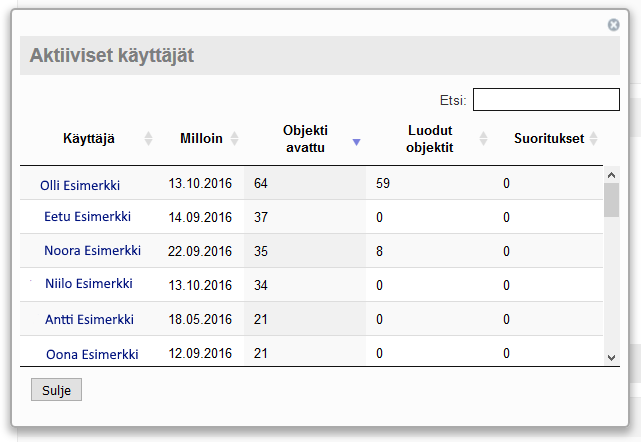Click the Aktiiviset käyttäjät title

tap(112, 56)
